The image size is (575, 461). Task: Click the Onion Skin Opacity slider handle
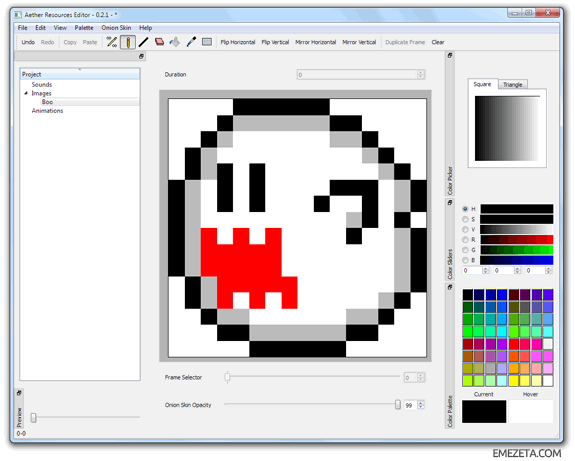[x=398, y=405]
